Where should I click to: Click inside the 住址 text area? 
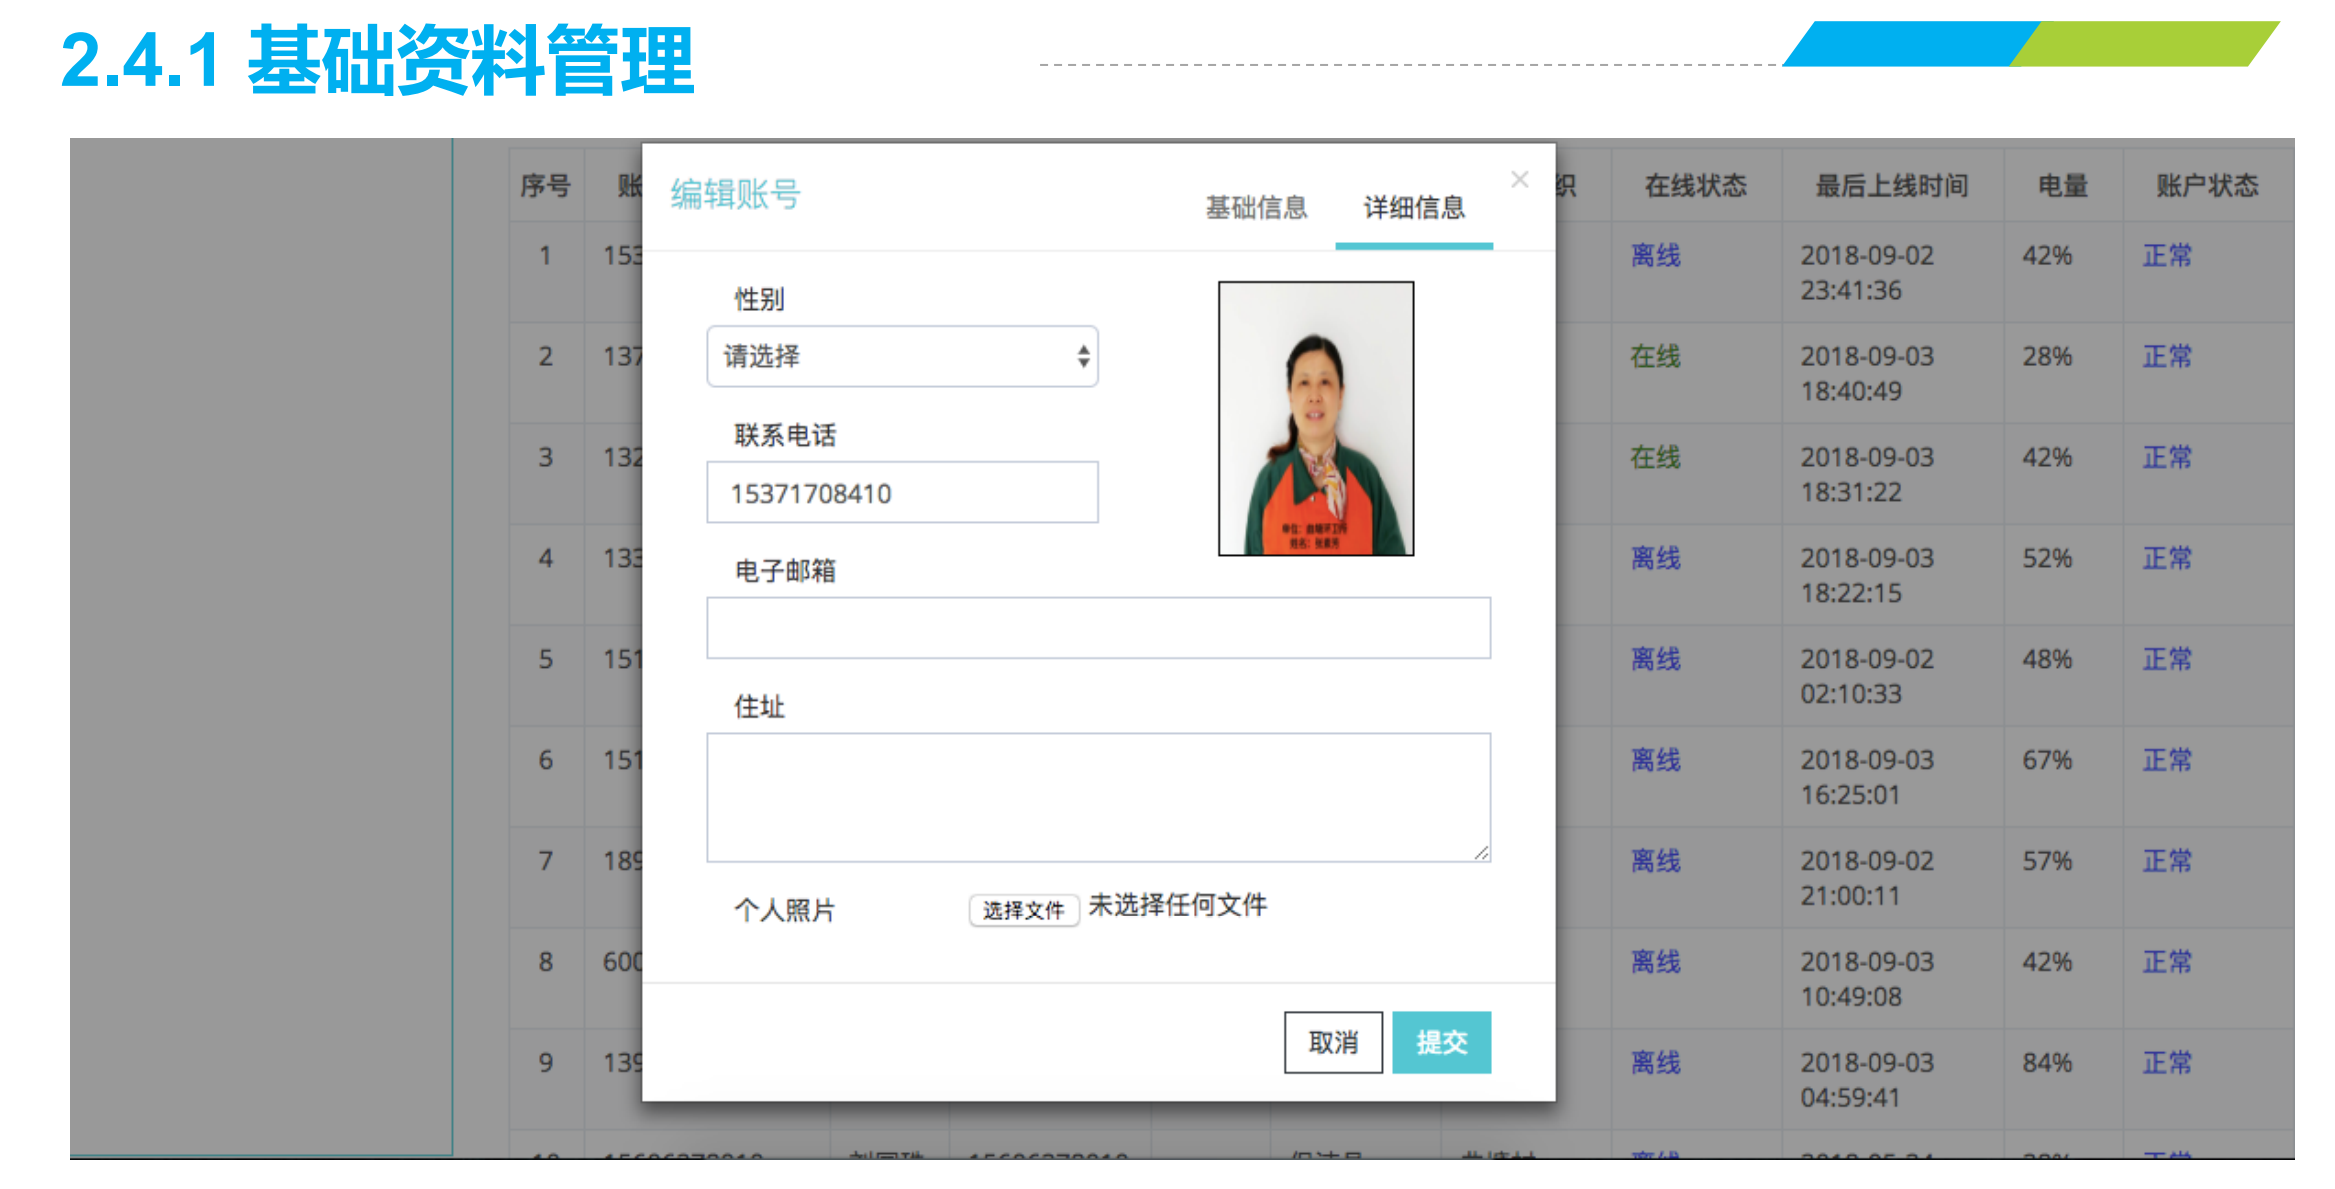pos(1098,797)
